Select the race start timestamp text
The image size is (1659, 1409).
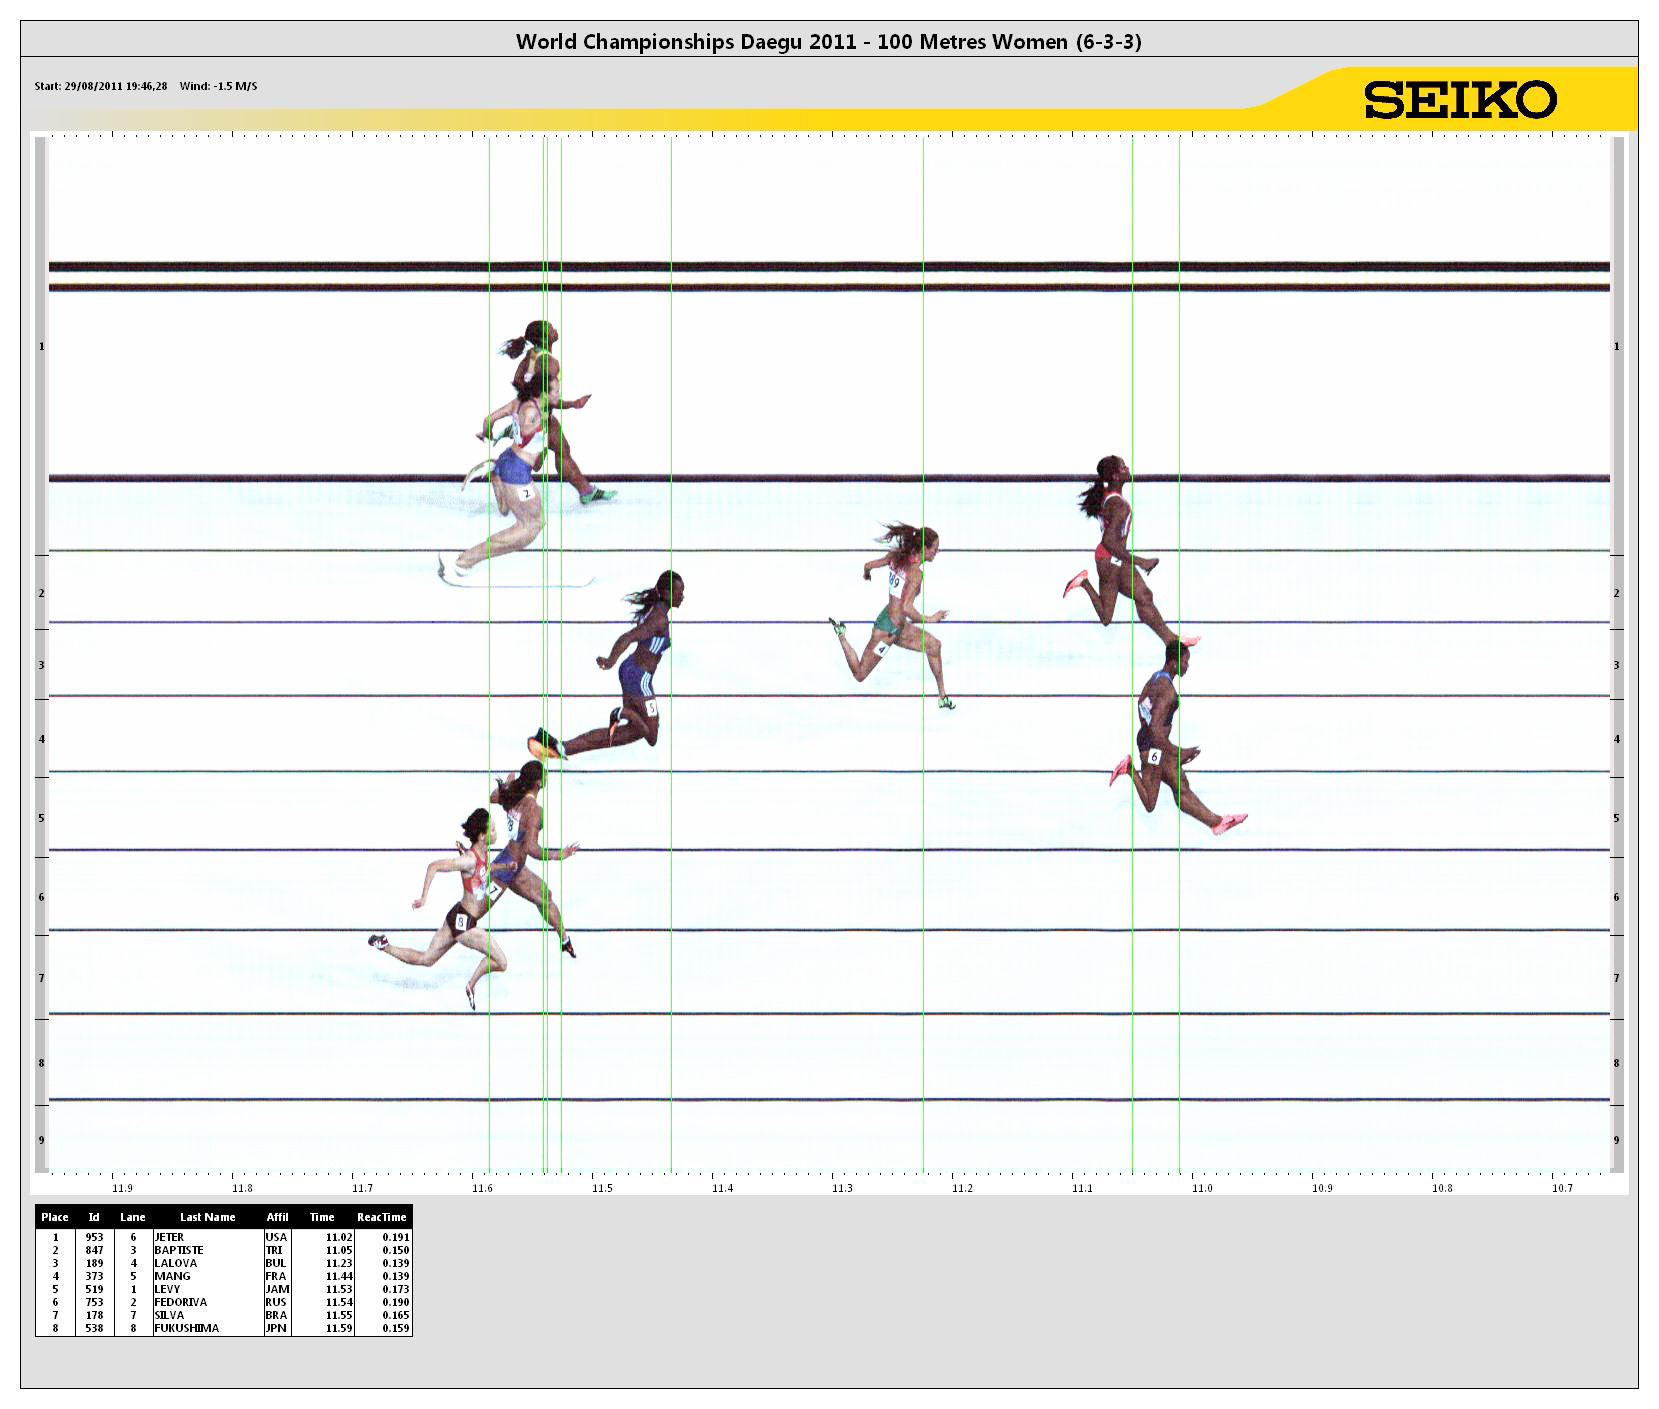101,86
